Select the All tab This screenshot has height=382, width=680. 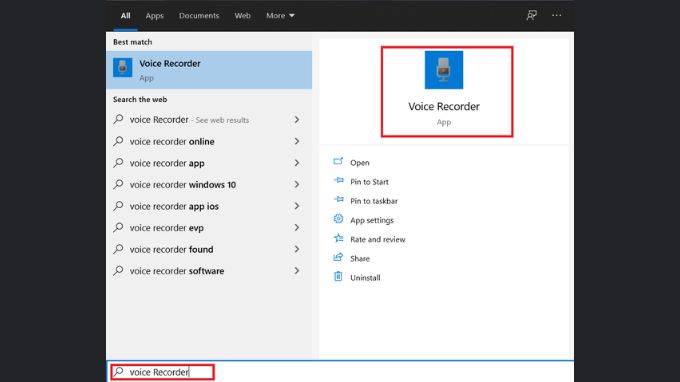(125, 16)
